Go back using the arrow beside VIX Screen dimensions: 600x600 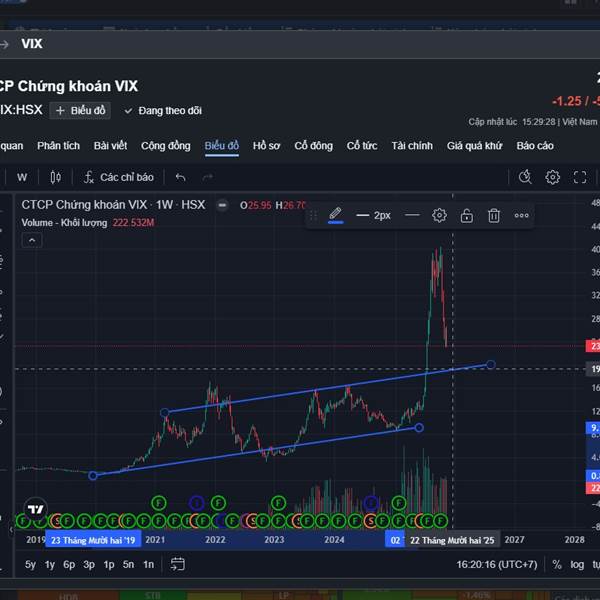4,44
